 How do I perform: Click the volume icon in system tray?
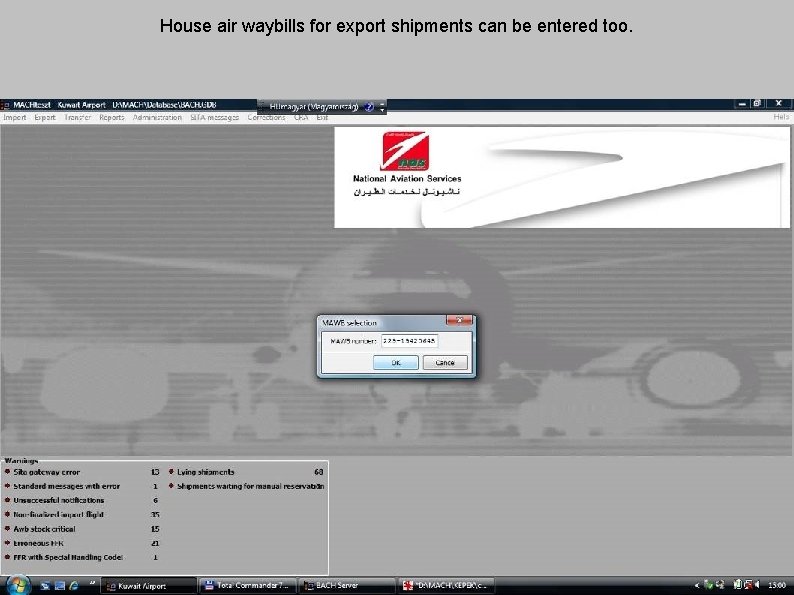click(757, 585)
